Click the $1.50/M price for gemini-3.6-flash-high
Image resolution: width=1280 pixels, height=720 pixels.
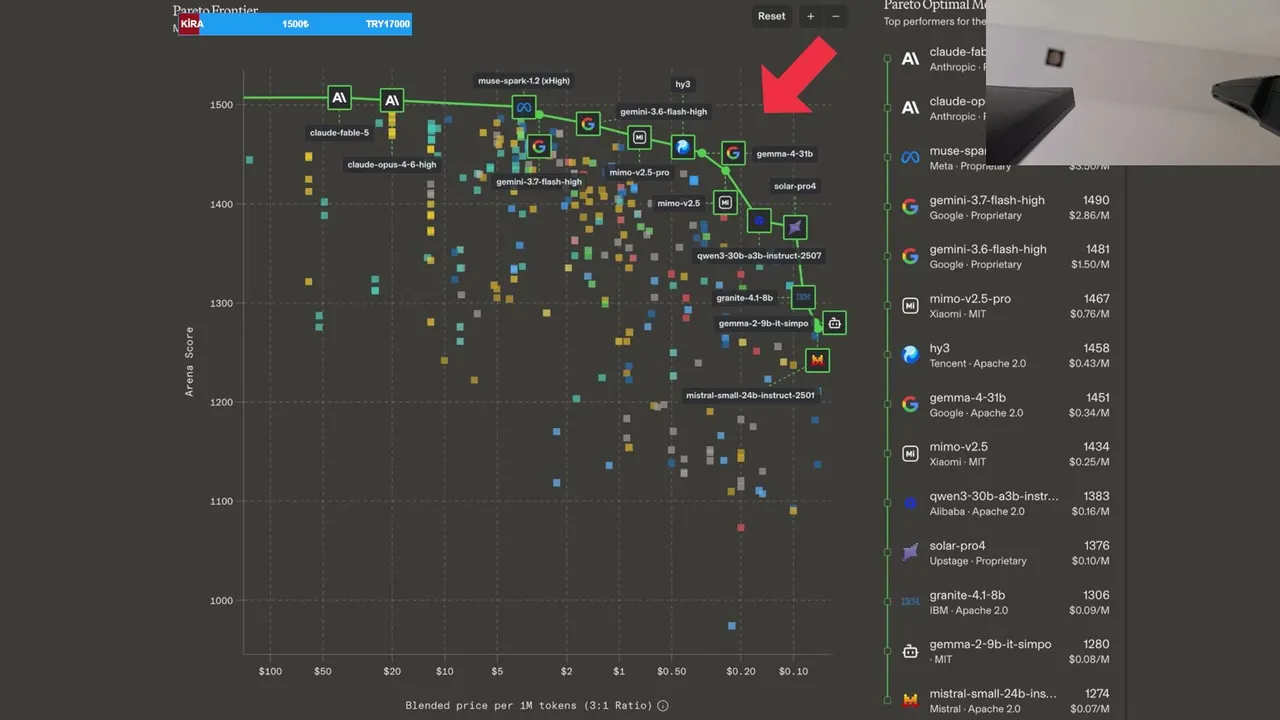(1089, 265)
